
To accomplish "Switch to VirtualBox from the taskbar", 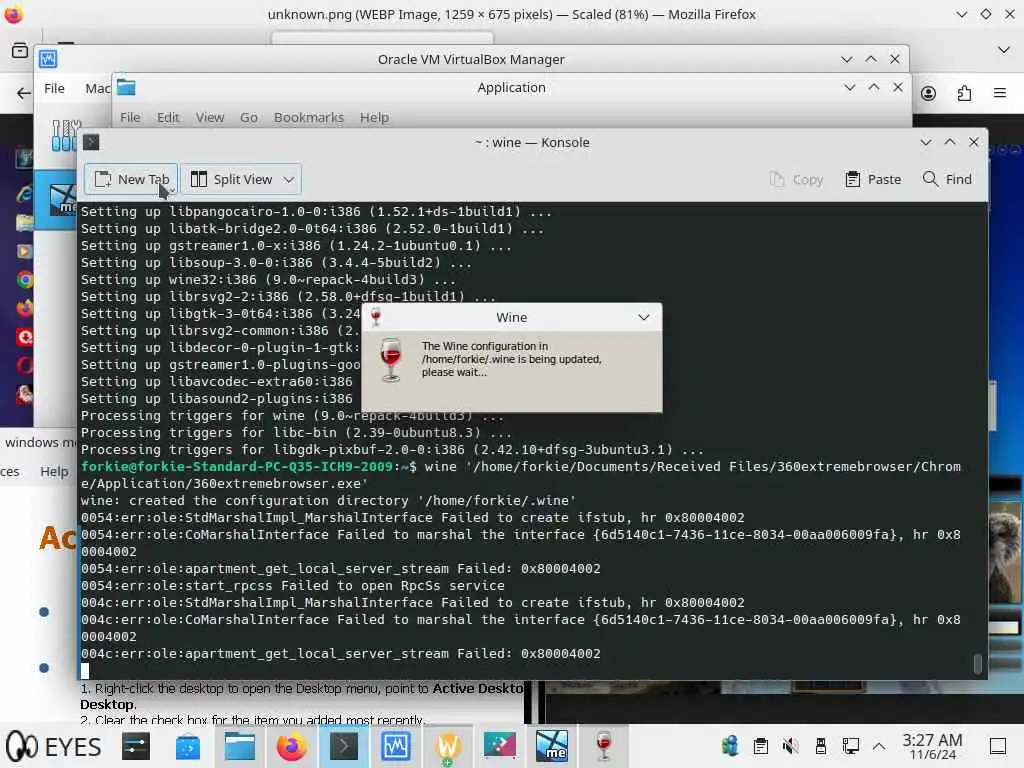I will point(396,746).
